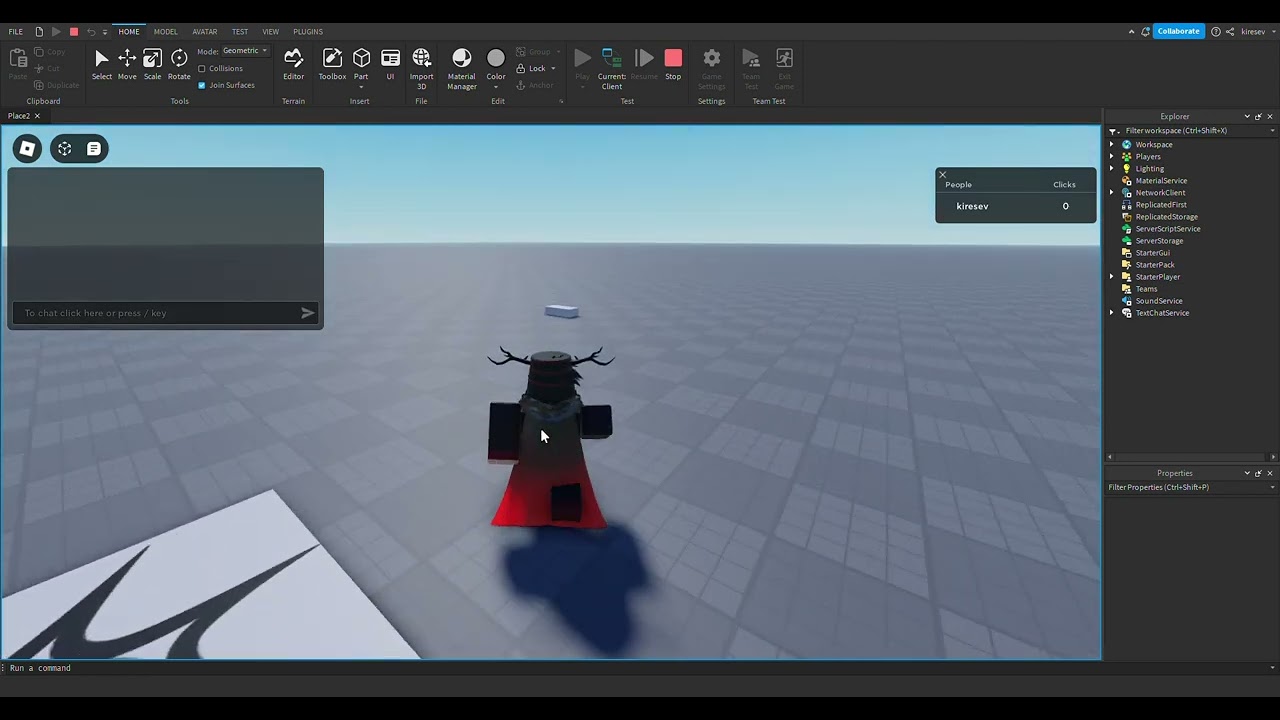Activate the Move tool

point(127,65)
